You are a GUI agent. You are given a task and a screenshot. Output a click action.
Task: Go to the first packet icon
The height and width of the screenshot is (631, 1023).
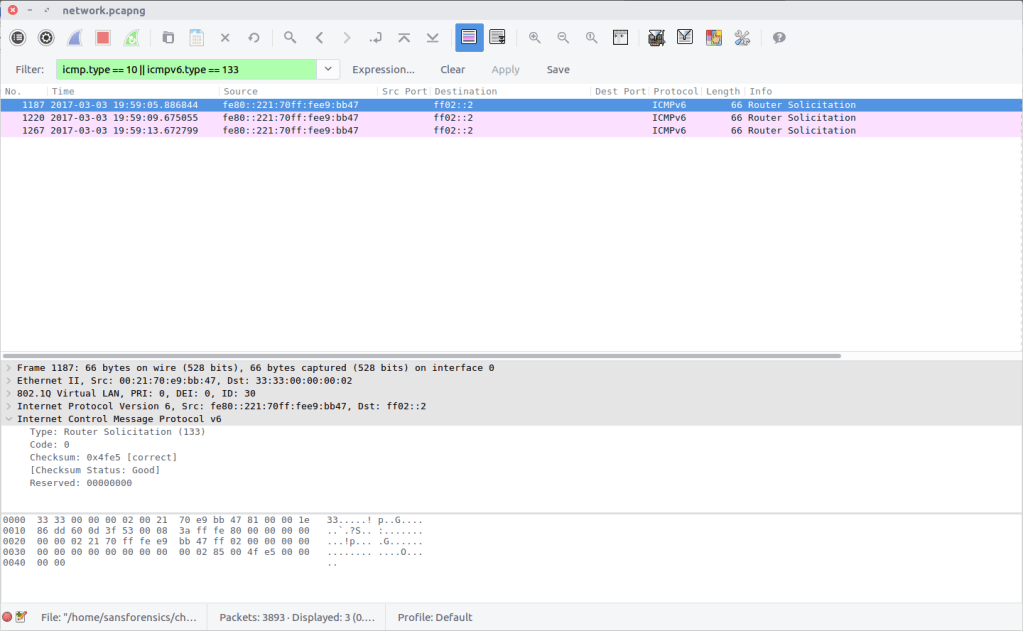(404, 38)
